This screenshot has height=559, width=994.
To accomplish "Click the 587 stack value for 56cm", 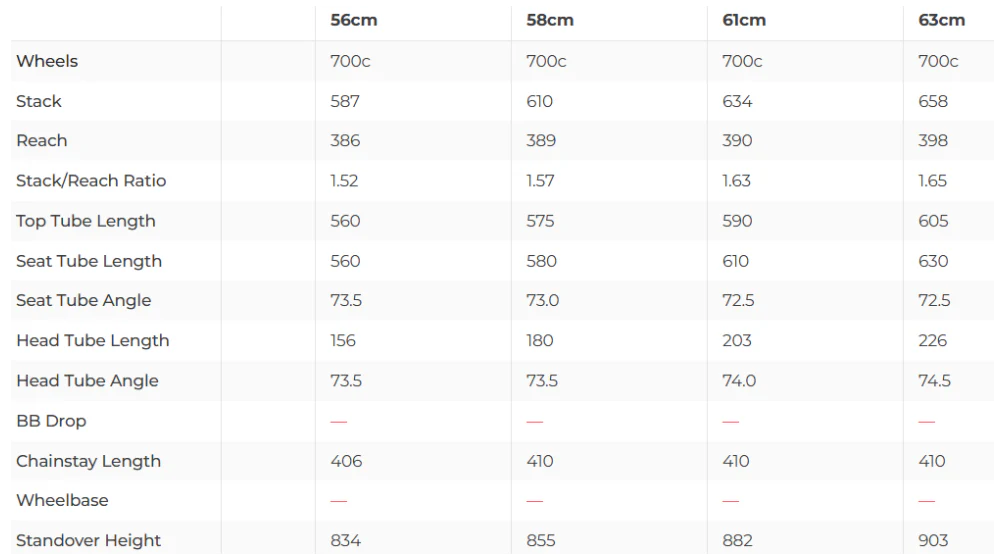I will point(345,101).
